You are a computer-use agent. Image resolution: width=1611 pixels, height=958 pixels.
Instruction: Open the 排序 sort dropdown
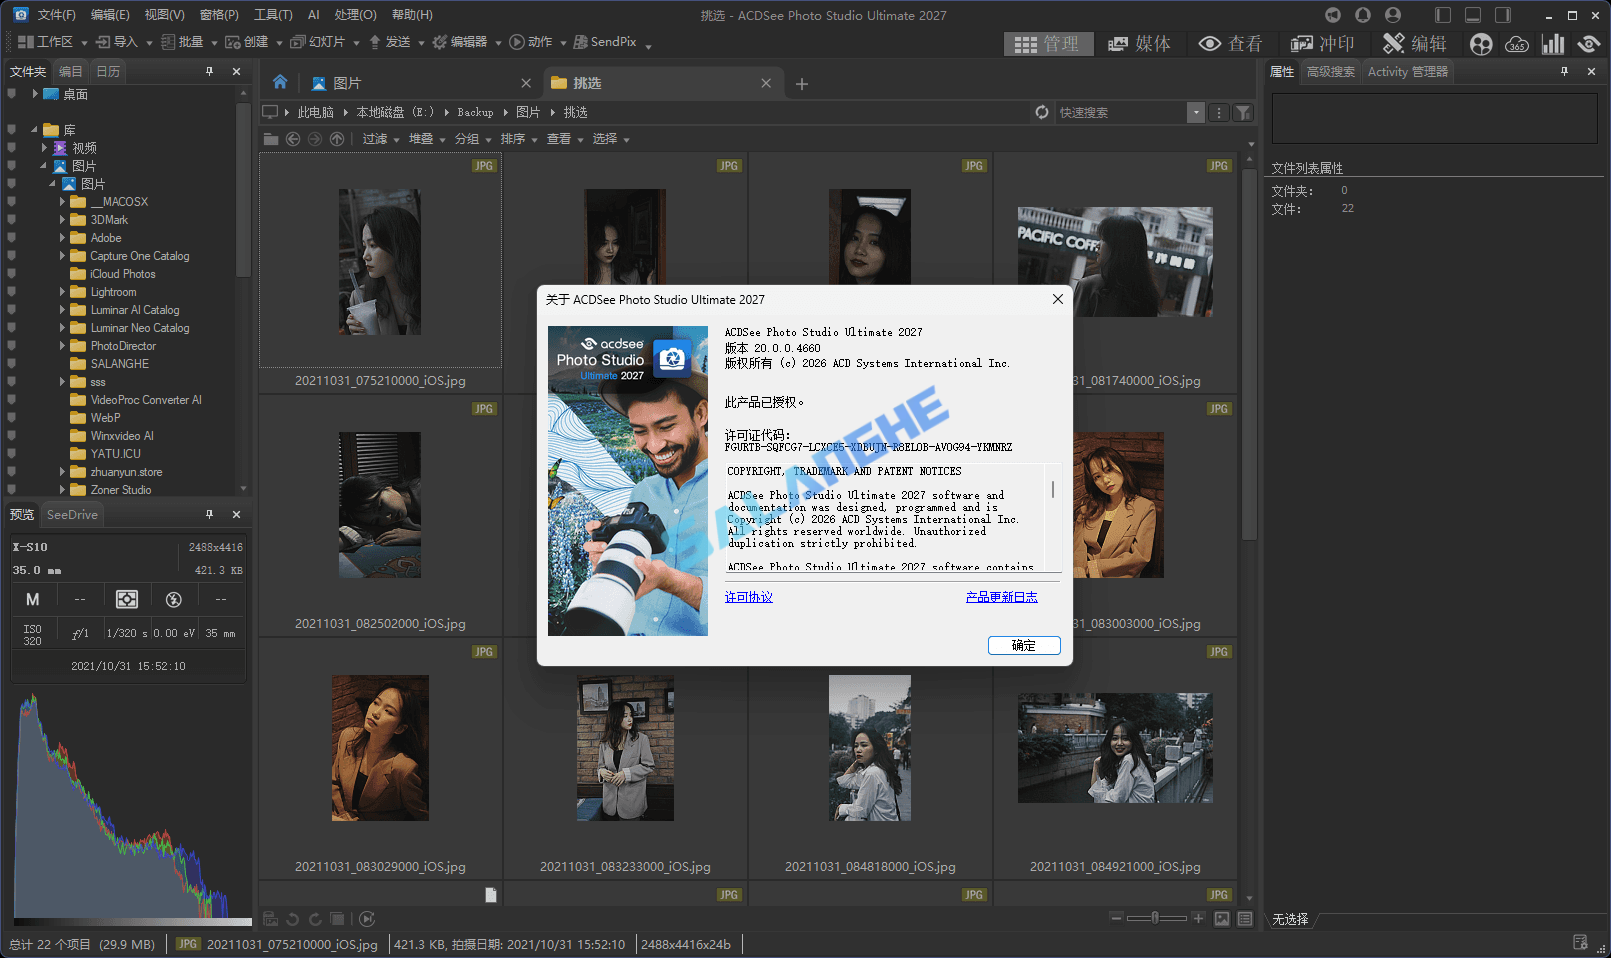click(x=519, y=139)
